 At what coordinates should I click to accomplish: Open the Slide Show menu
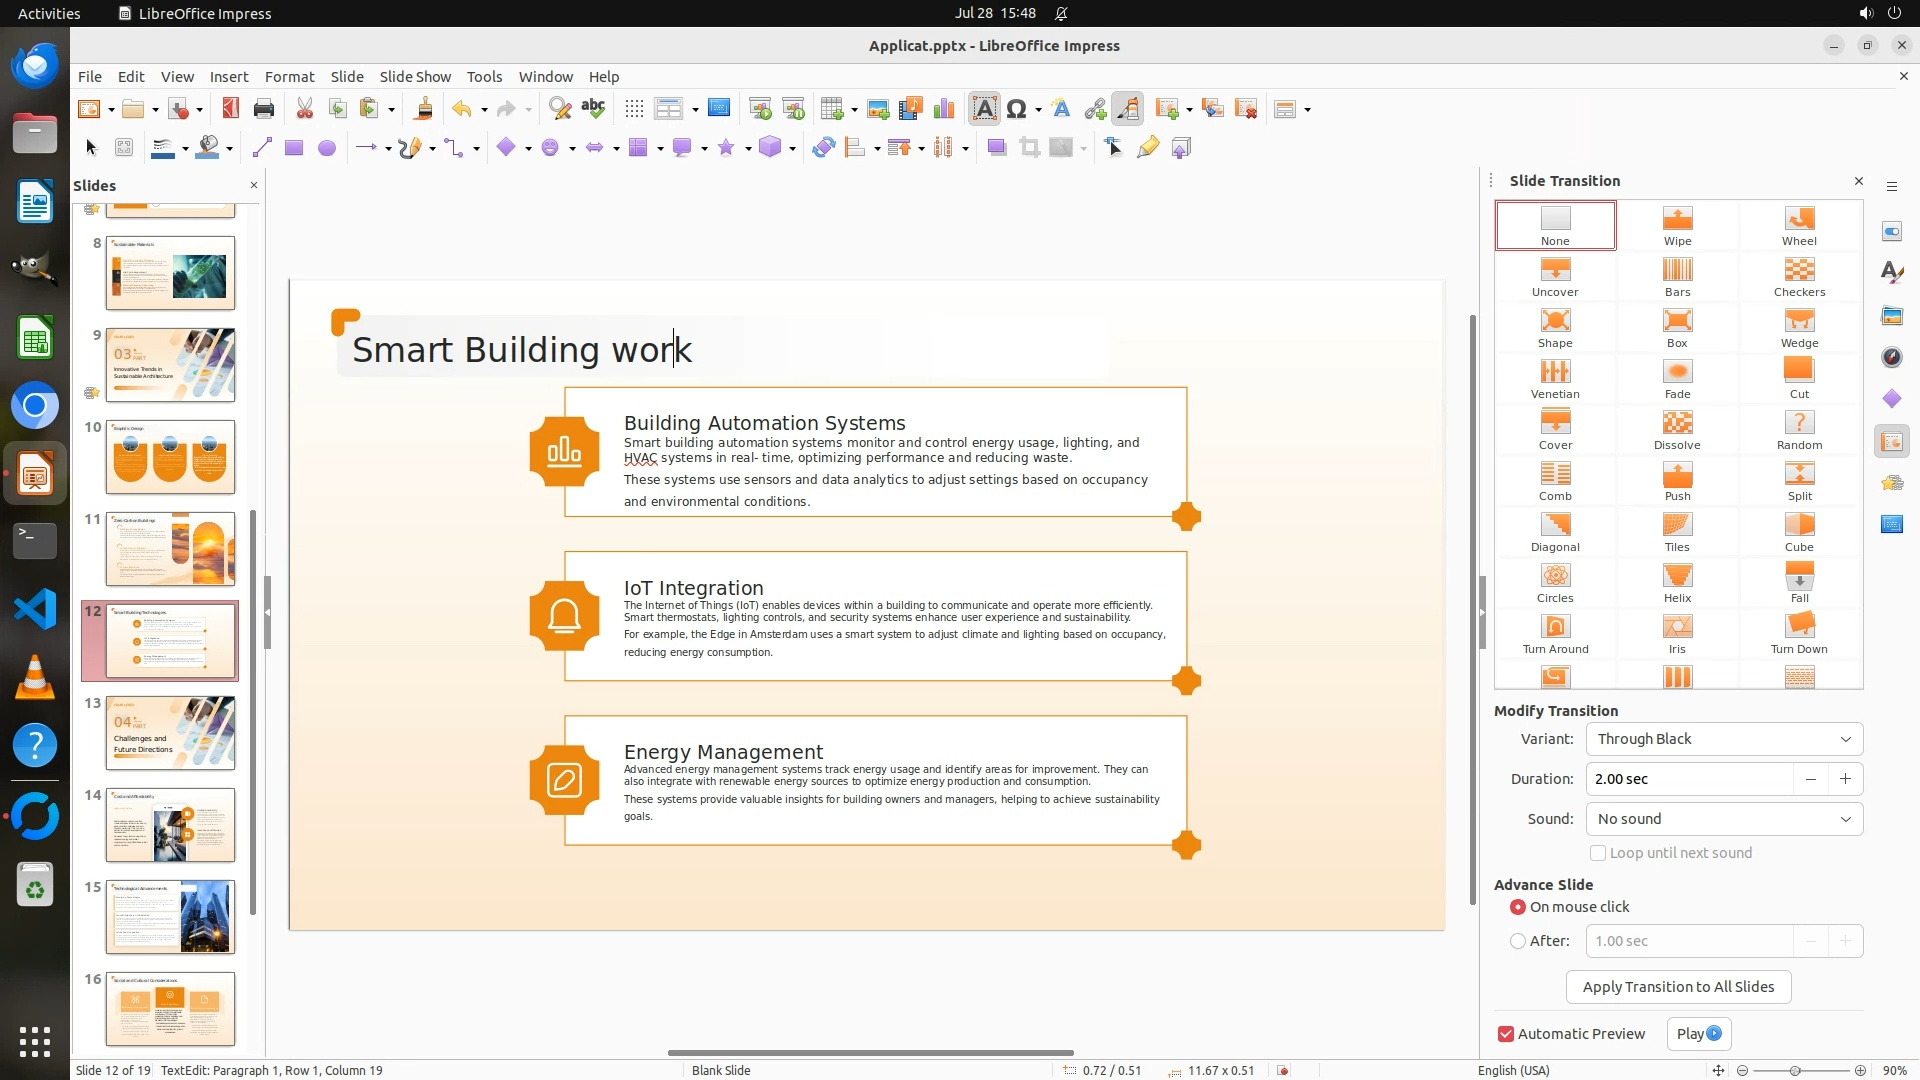414,77
